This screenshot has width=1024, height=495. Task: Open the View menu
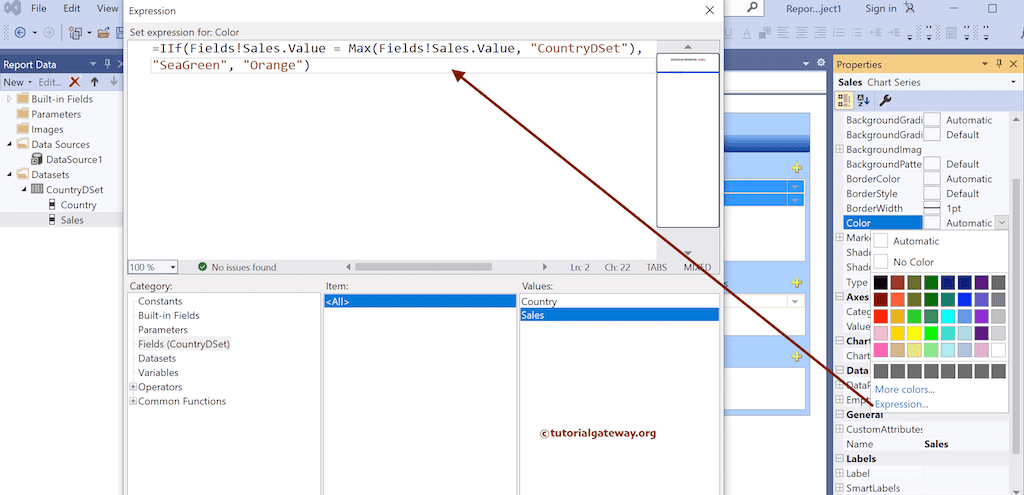108,8
